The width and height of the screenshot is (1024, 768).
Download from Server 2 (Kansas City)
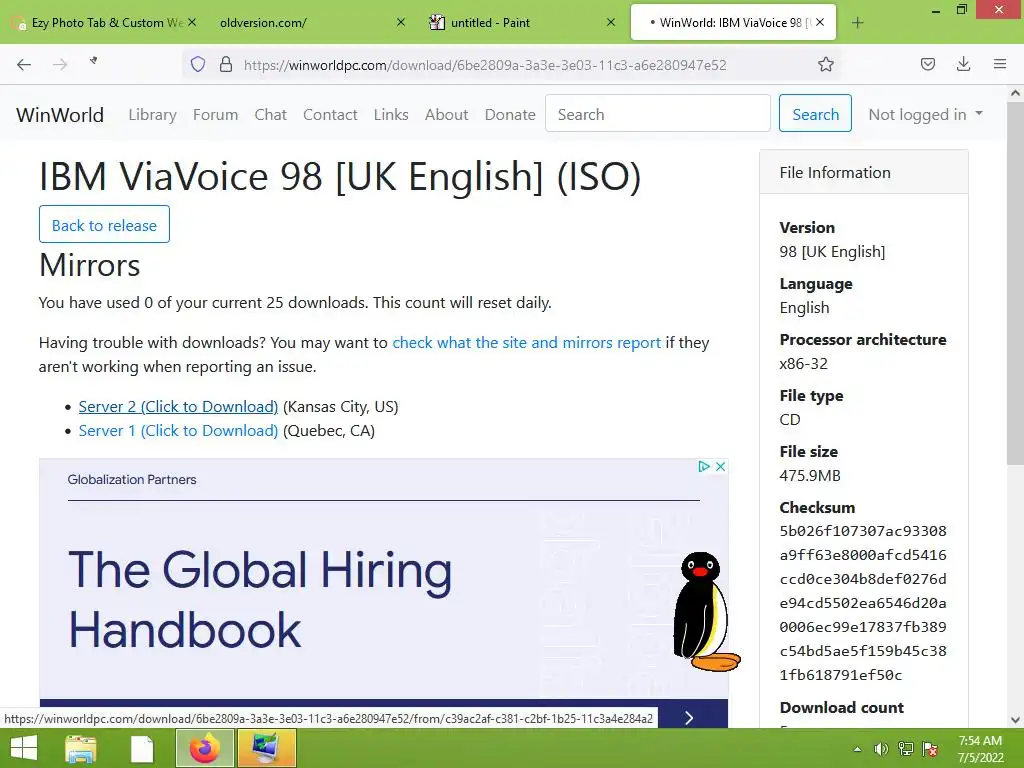(x=178, y=406)
